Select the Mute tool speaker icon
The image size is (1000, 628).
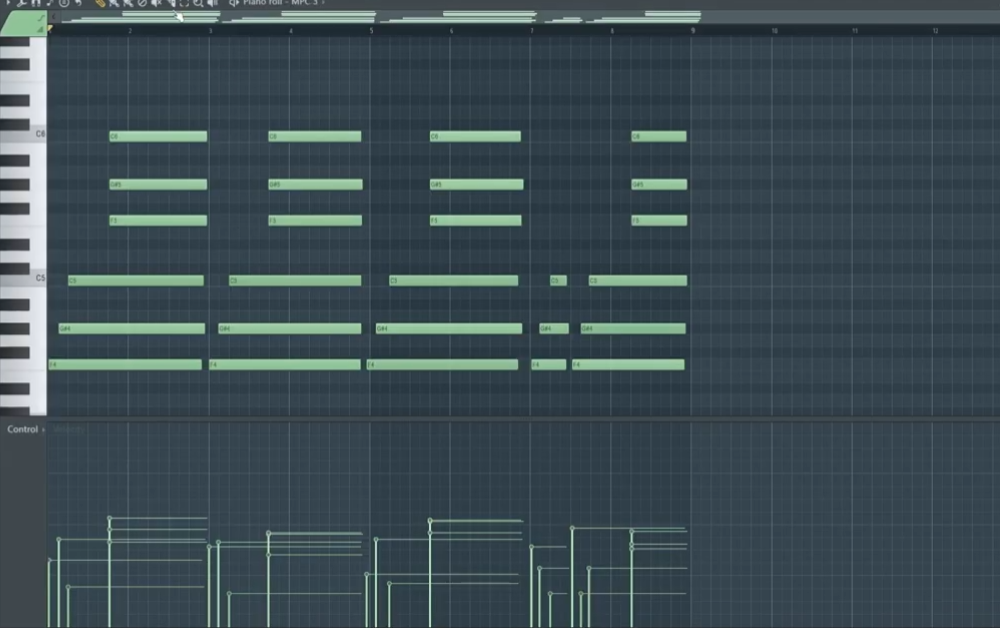click(156, 3)
